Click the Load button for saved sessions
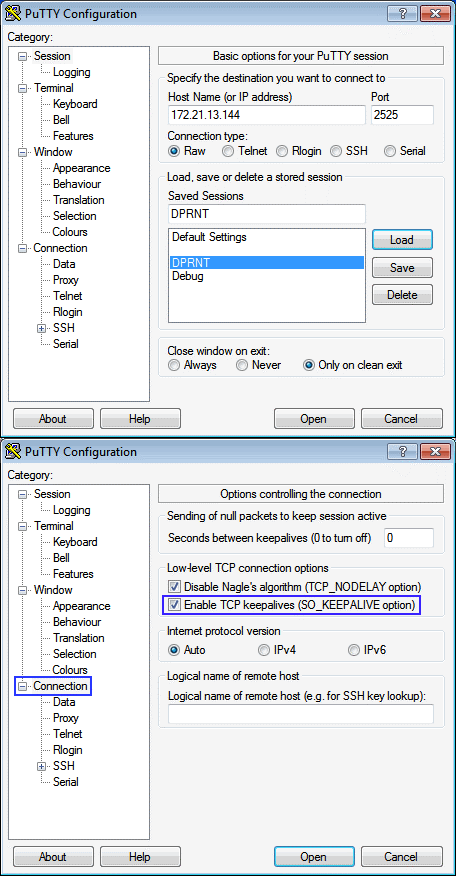The image size is (456, 876). pos(402,240)
